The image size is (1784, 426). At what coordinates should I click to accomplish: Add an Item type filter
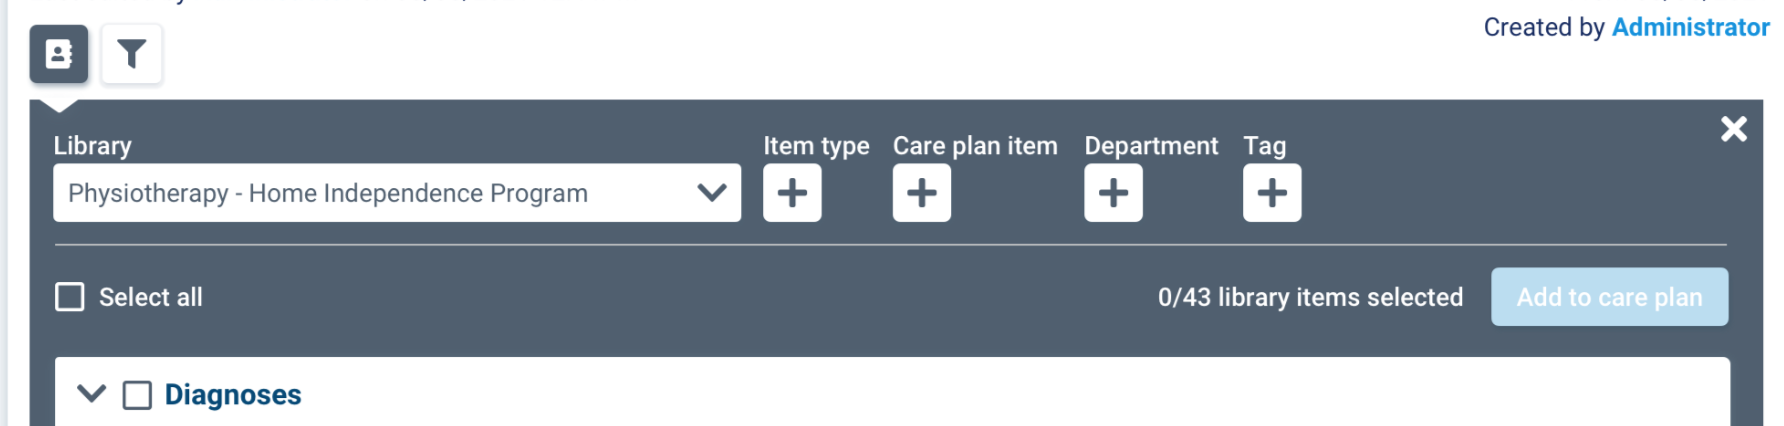pyautogui.click(x=792, y=193)
